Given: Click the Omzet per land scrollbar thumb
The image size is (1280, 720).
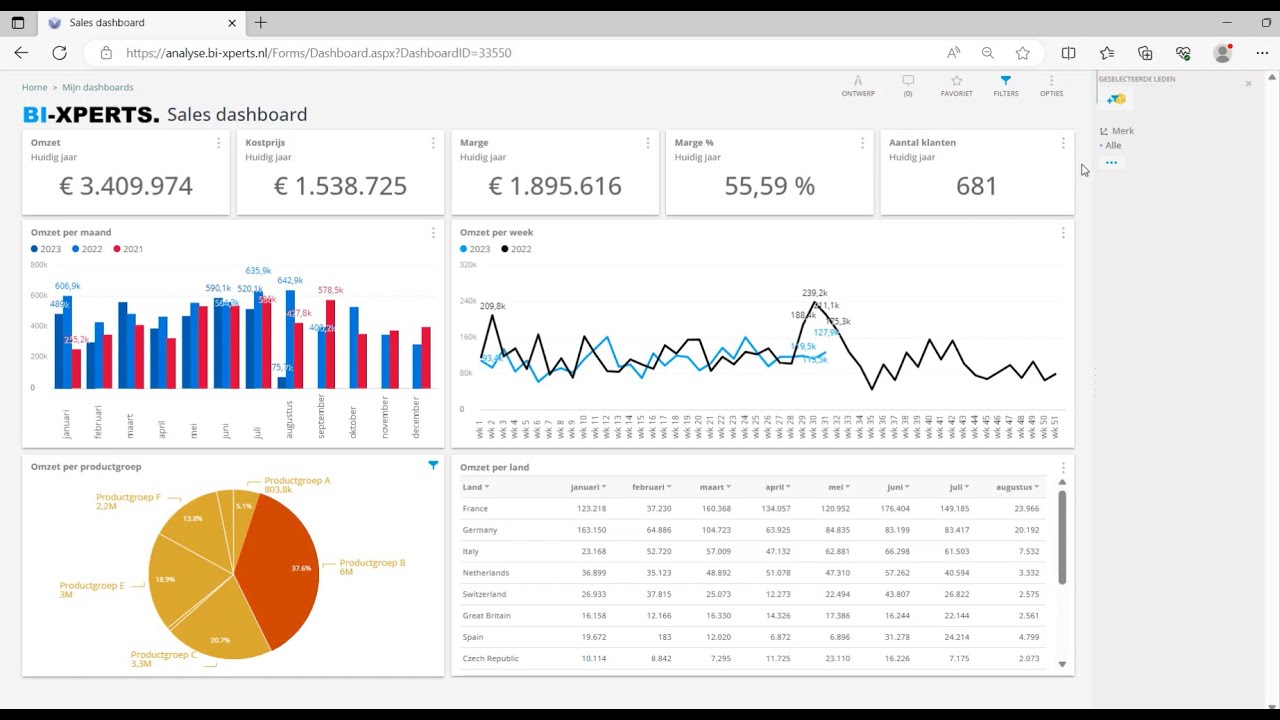Looking at the screenshot, I should [1061, 537].
